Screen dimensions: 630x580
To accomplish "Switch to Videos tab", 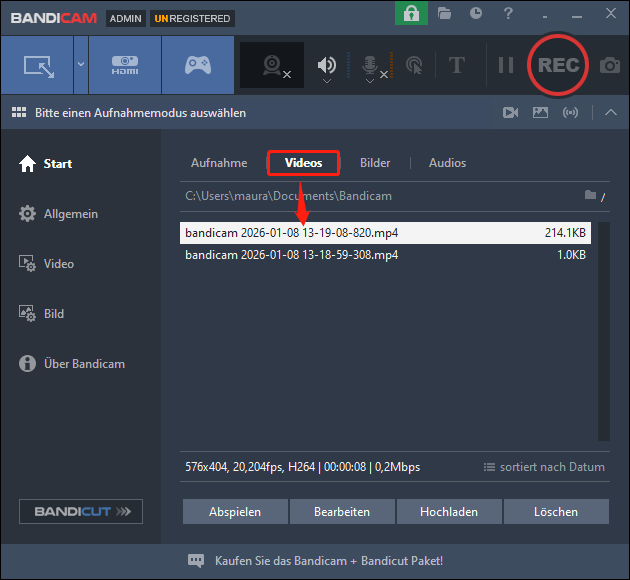I will pyautogui.click(x=303, y=163).
